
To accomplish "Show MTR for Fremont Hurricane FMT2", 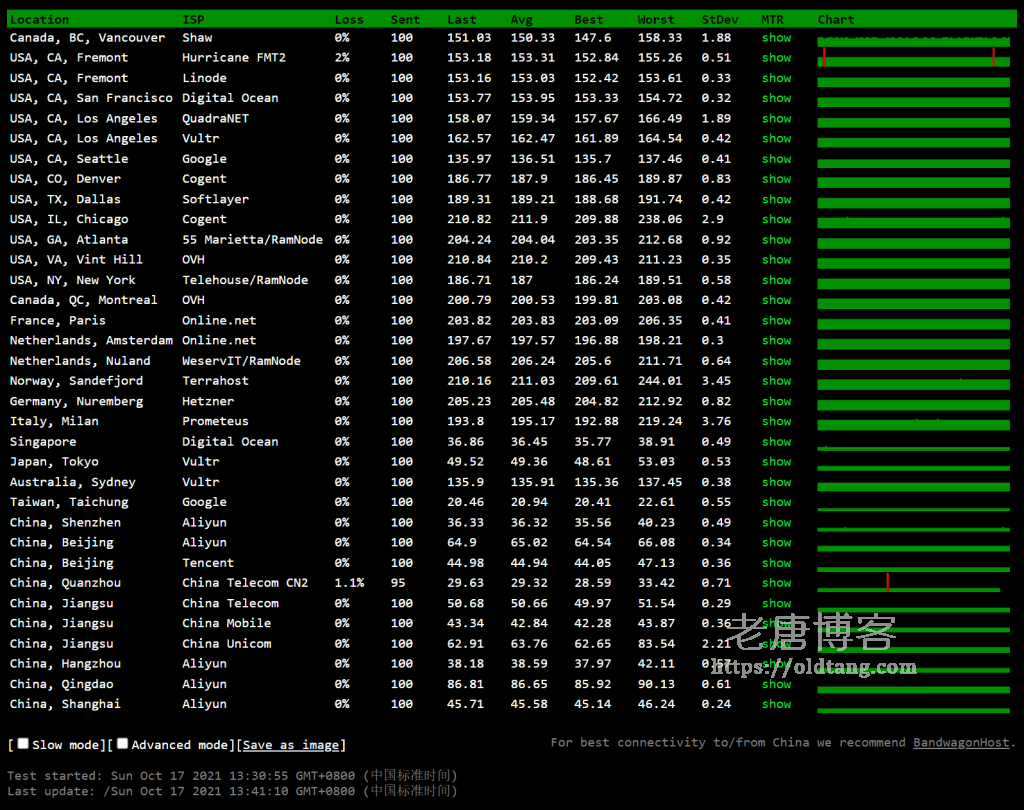I will 776,57.
